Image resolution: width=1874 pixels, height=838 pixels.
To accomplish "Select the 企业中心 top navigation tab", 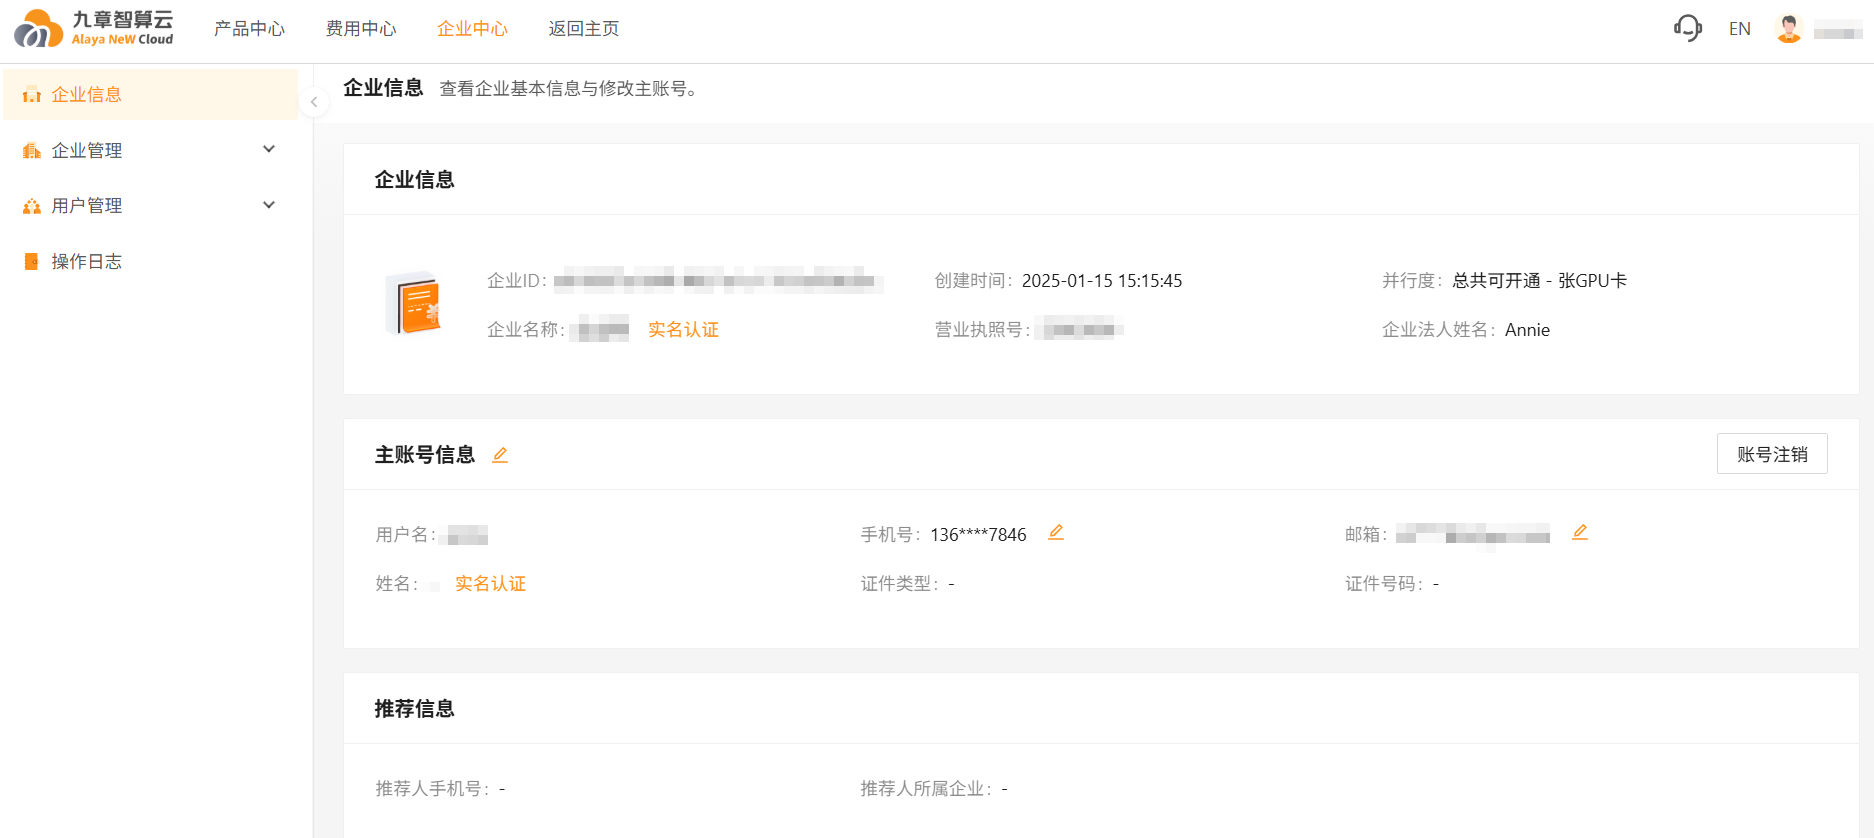I will (472, 29).
